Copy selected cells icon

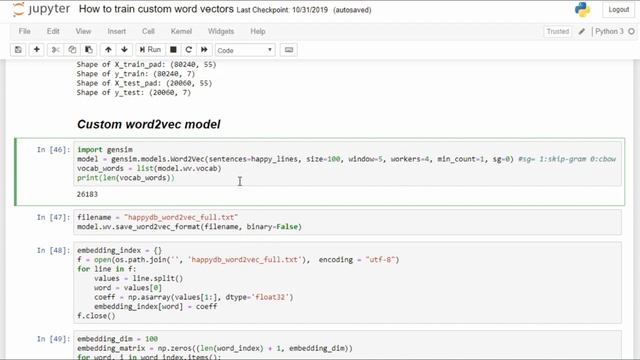72,50
